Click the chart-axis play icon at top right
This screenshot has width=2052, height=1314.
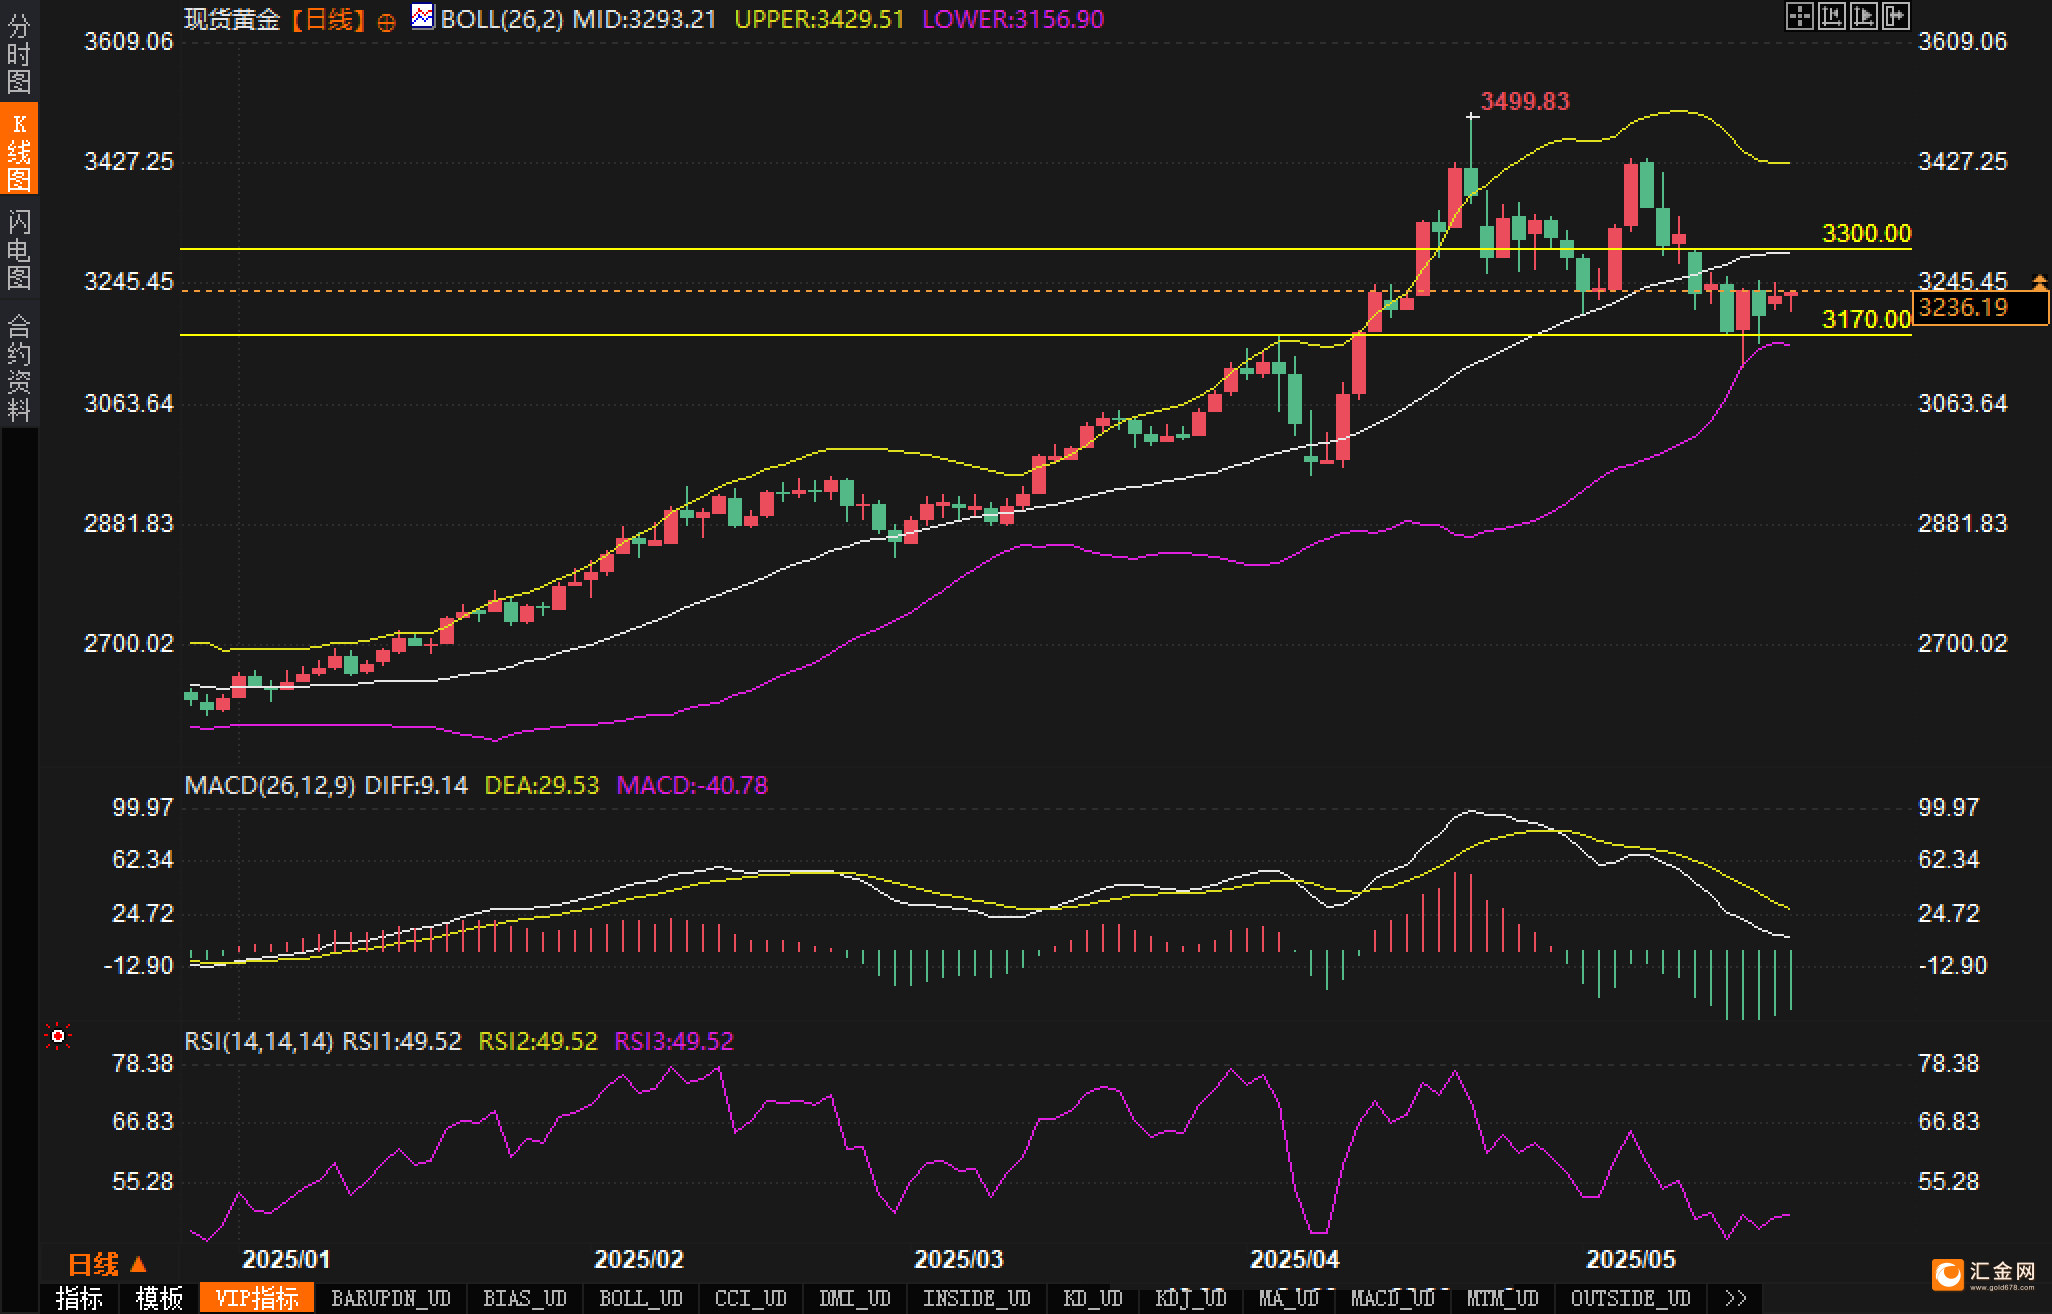(x=1863, y=16)
